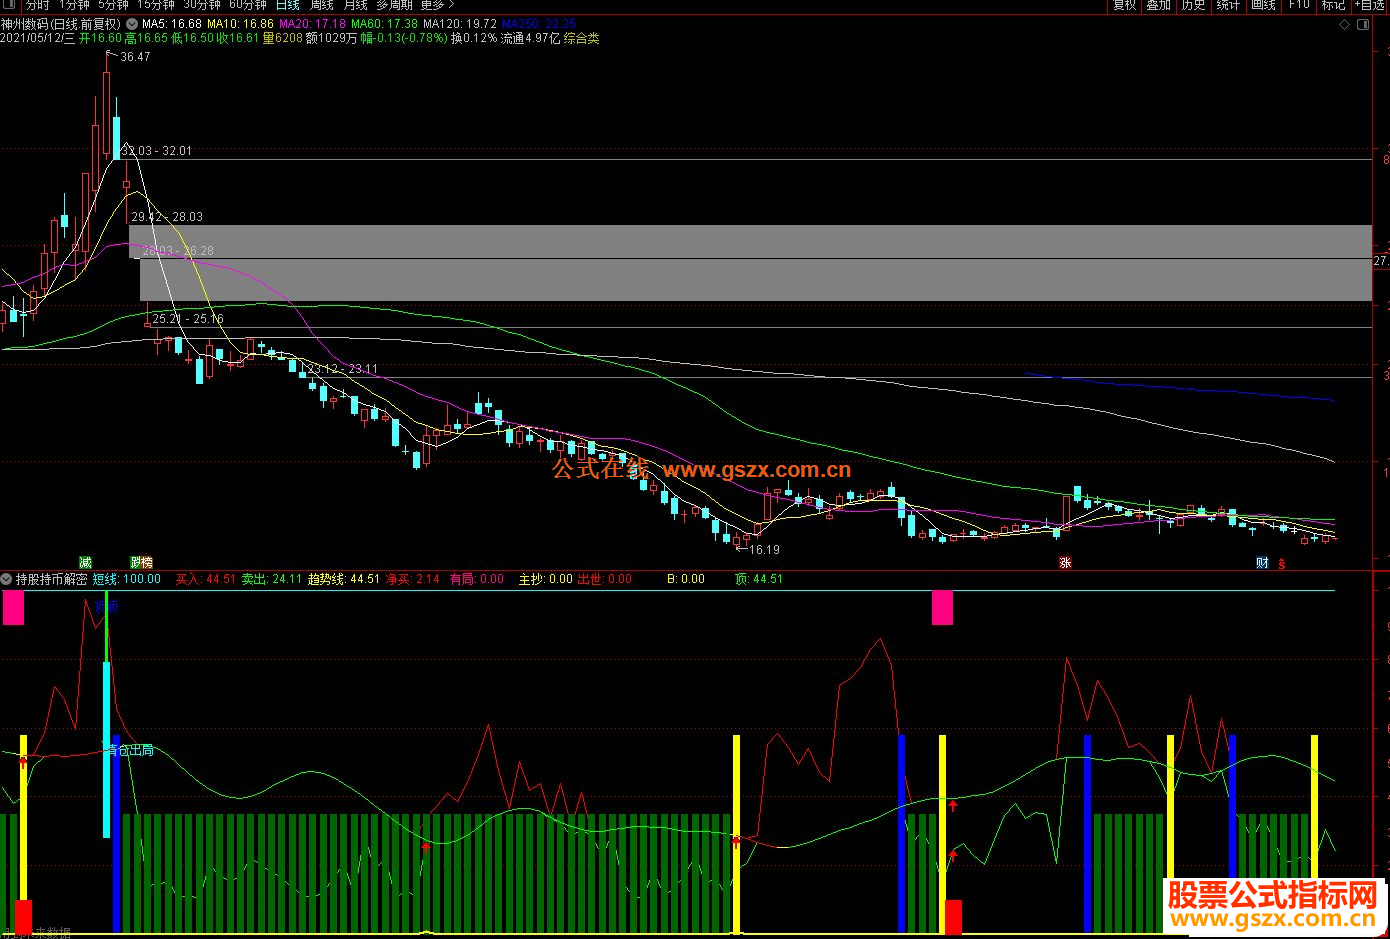
Task: Click the 叠加 overlay button
Action: pyautogui.click(x=1159, y=5)
